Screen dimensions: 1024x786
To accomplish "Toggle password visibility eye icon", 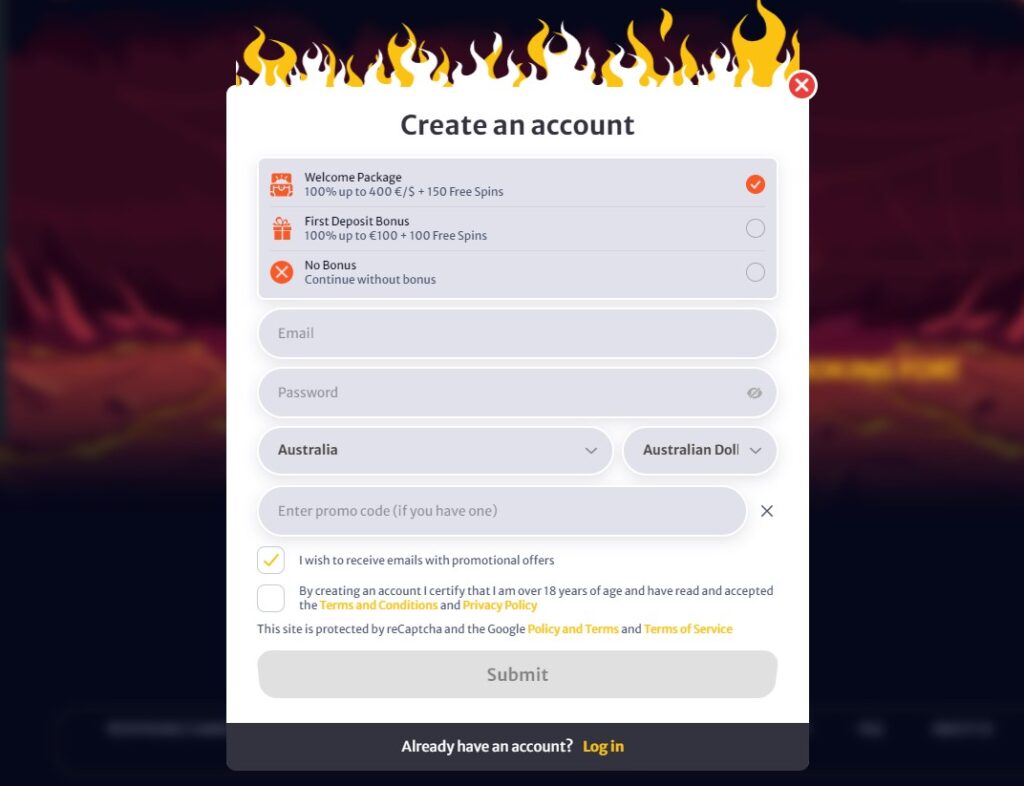I will tap(754, 393).
